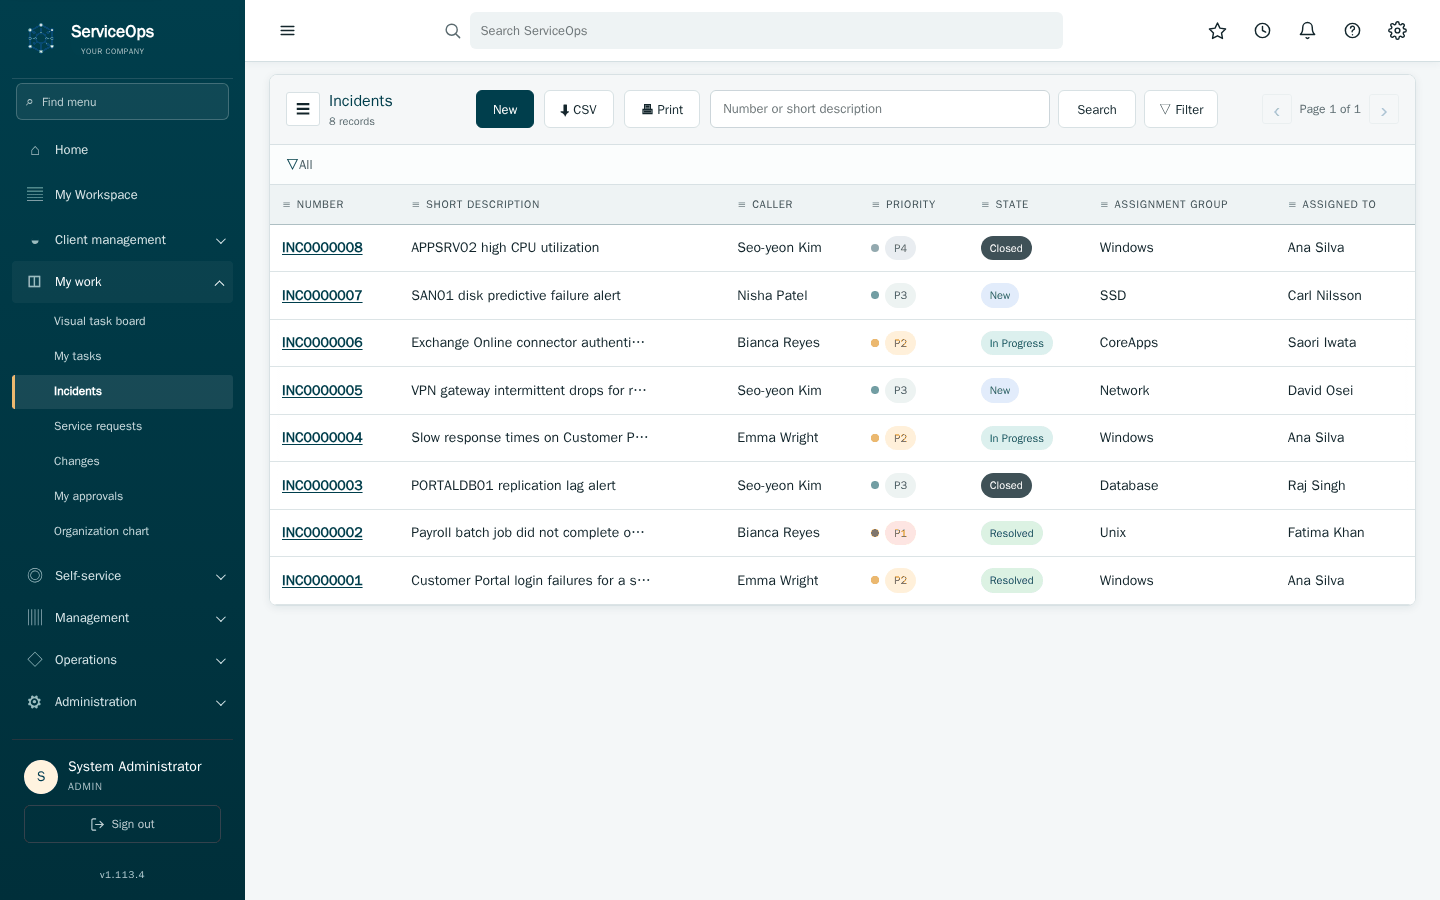This screenshot has height=900, width=1440.
Task: Open incident INC0000008 link
Action: click(x=322, y=248)
